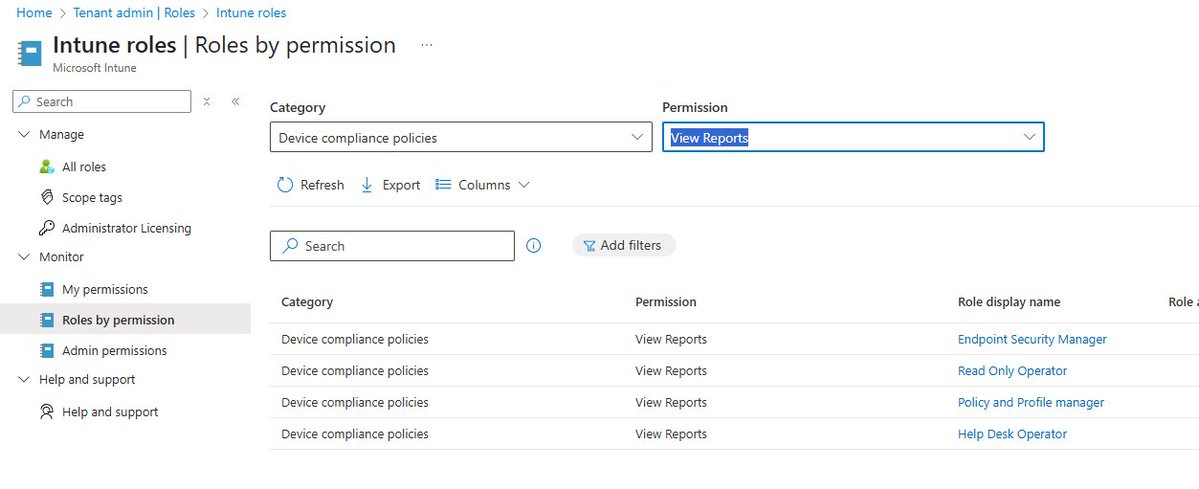Open the Help and support page item

(x=109, y=412)
